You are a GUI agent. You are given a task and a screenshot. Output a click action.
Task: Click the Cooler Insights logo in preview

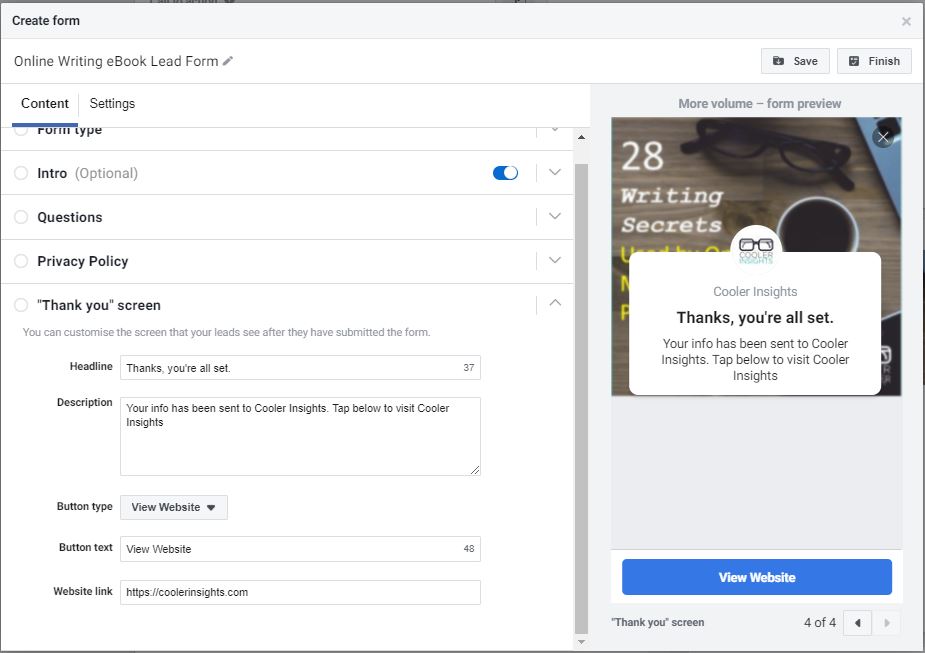pos(756,250)
